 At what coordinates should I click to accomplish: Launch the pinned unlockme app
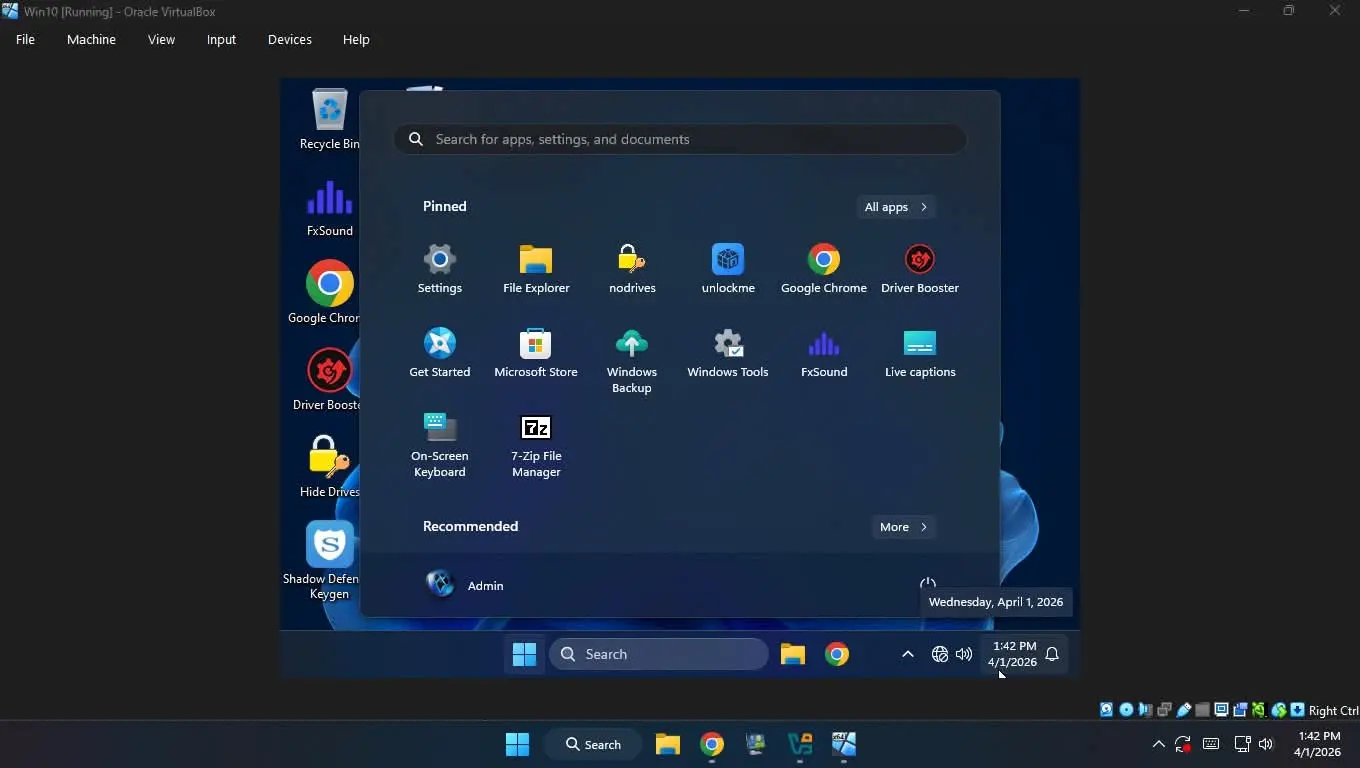click(x=728, y=270)
